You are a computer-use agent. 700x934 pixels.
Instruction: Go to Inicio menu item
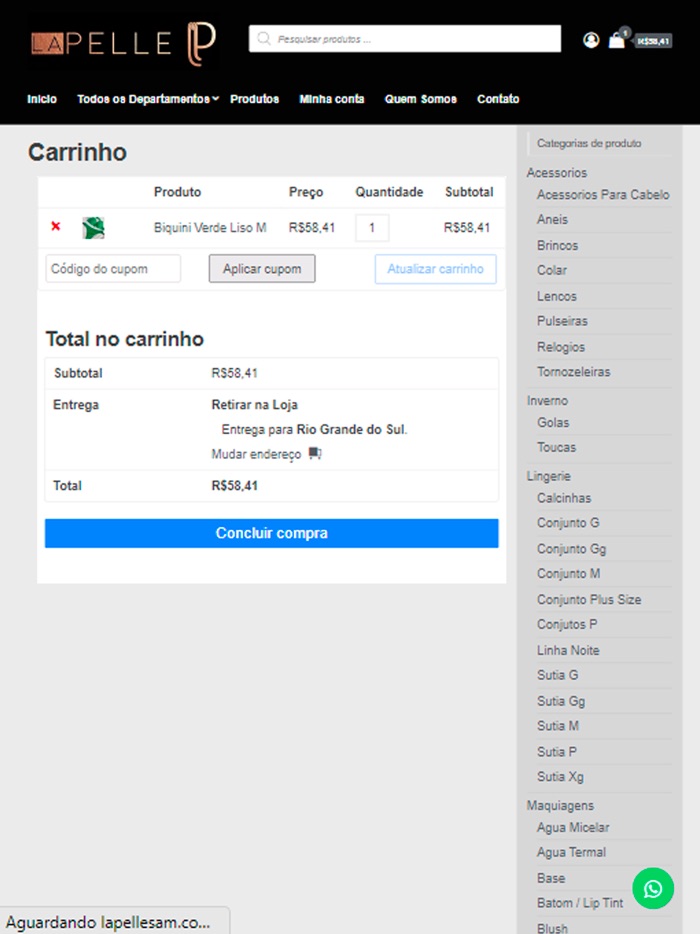pyautogui.click(x=42, y=99)
